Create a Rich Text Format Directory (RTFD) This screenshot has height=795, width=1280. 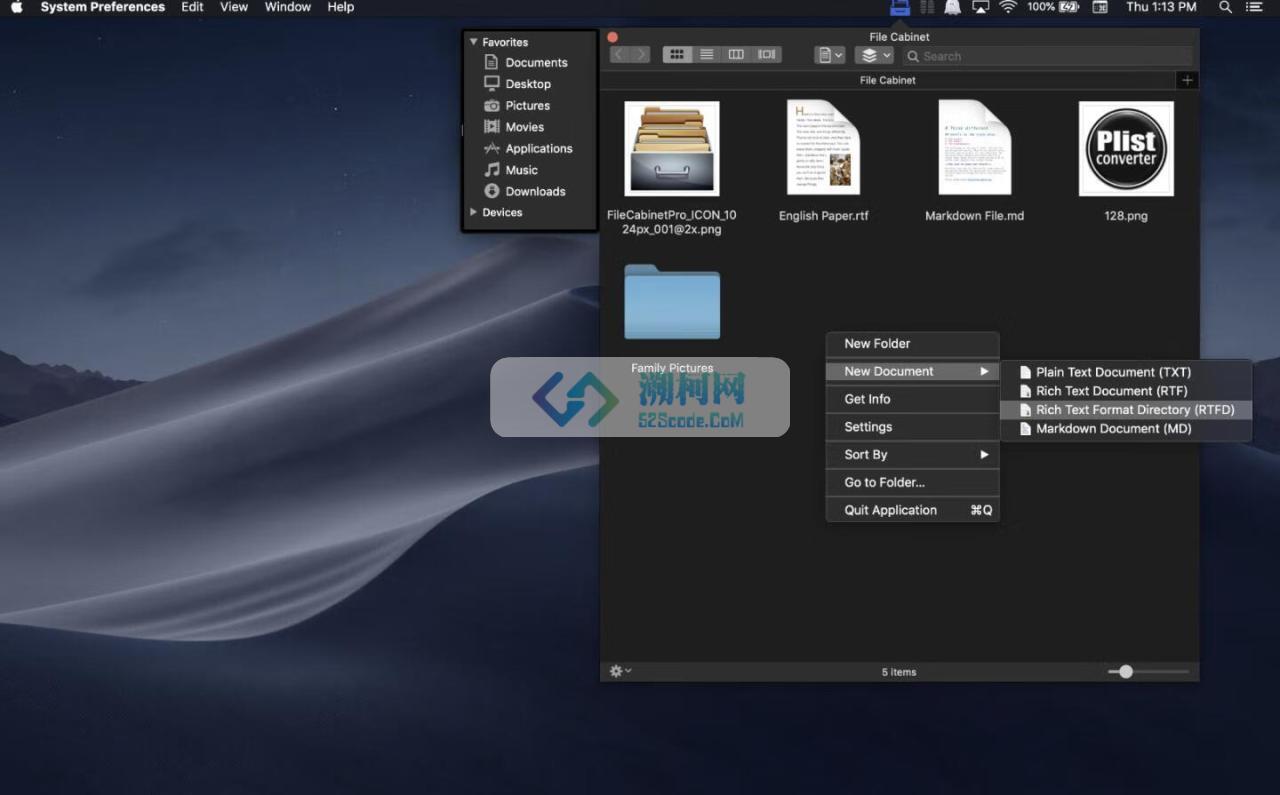point(1126,410)
